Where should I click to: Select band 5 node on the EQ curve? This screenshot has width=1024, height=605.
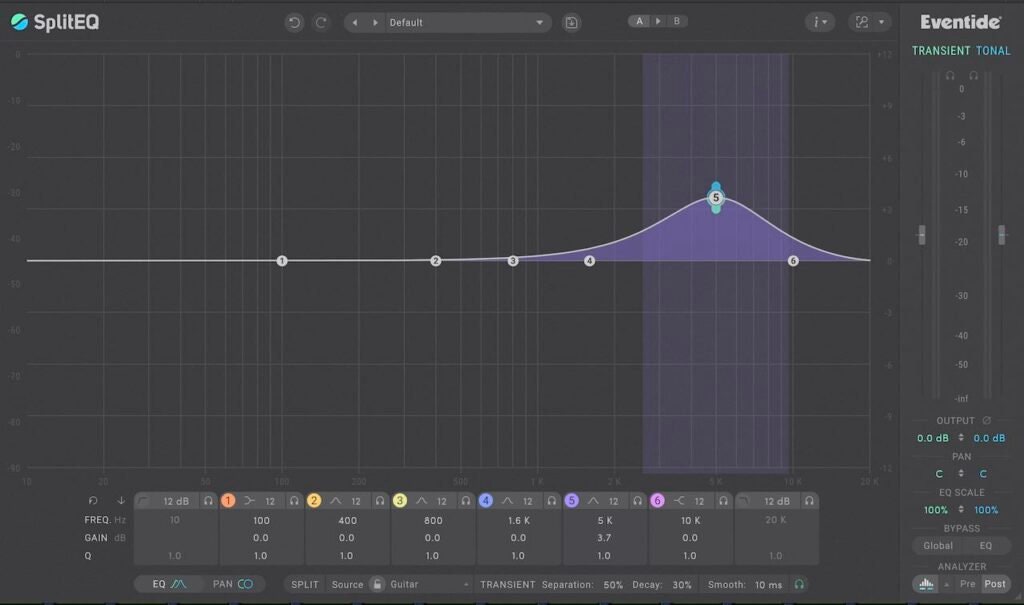pos(716,197)
